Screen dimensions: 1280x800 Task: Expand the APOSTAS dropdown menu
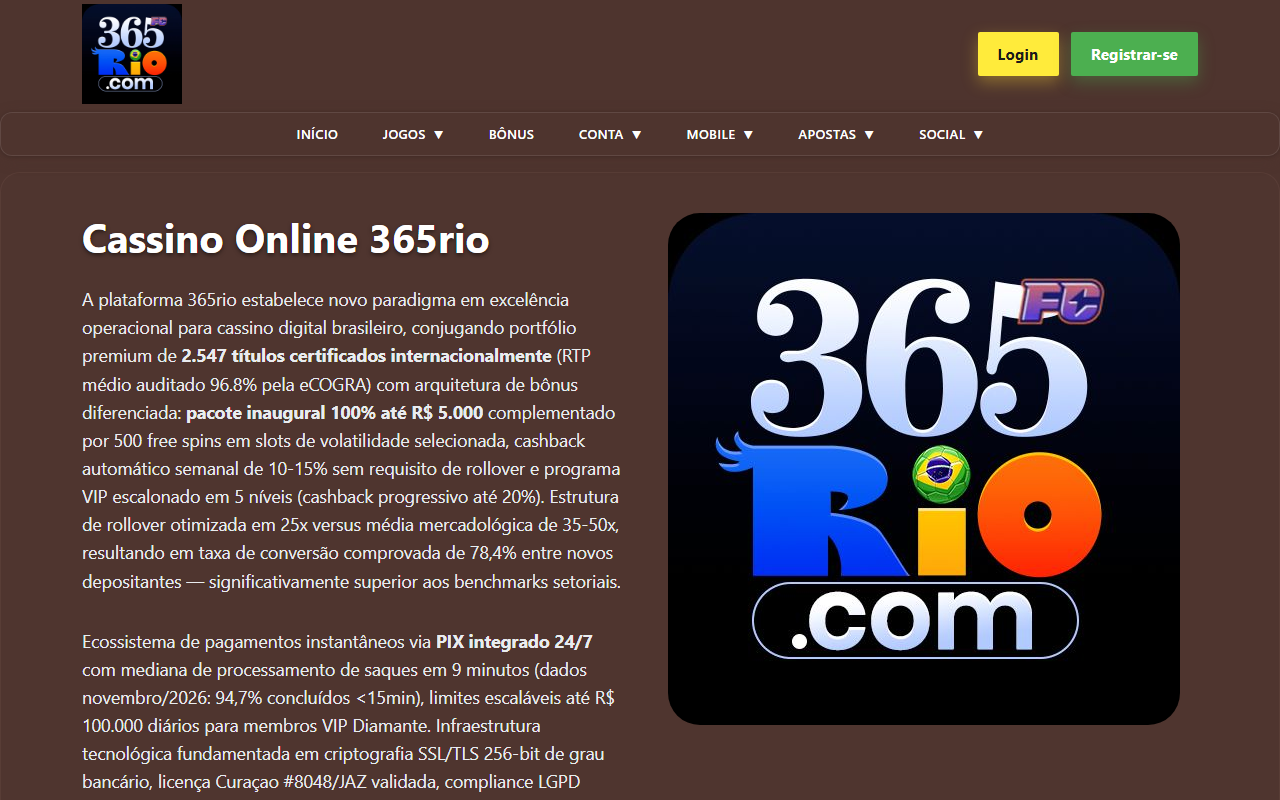click(836, 134)
